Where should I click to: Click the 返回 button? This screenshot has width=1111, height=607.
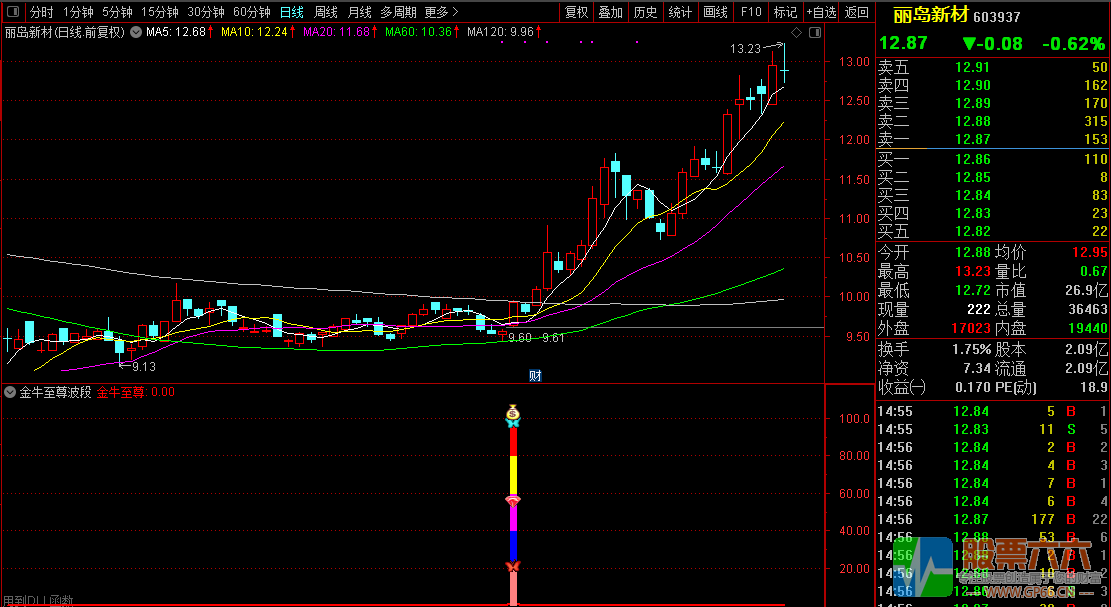pos(857,12)
